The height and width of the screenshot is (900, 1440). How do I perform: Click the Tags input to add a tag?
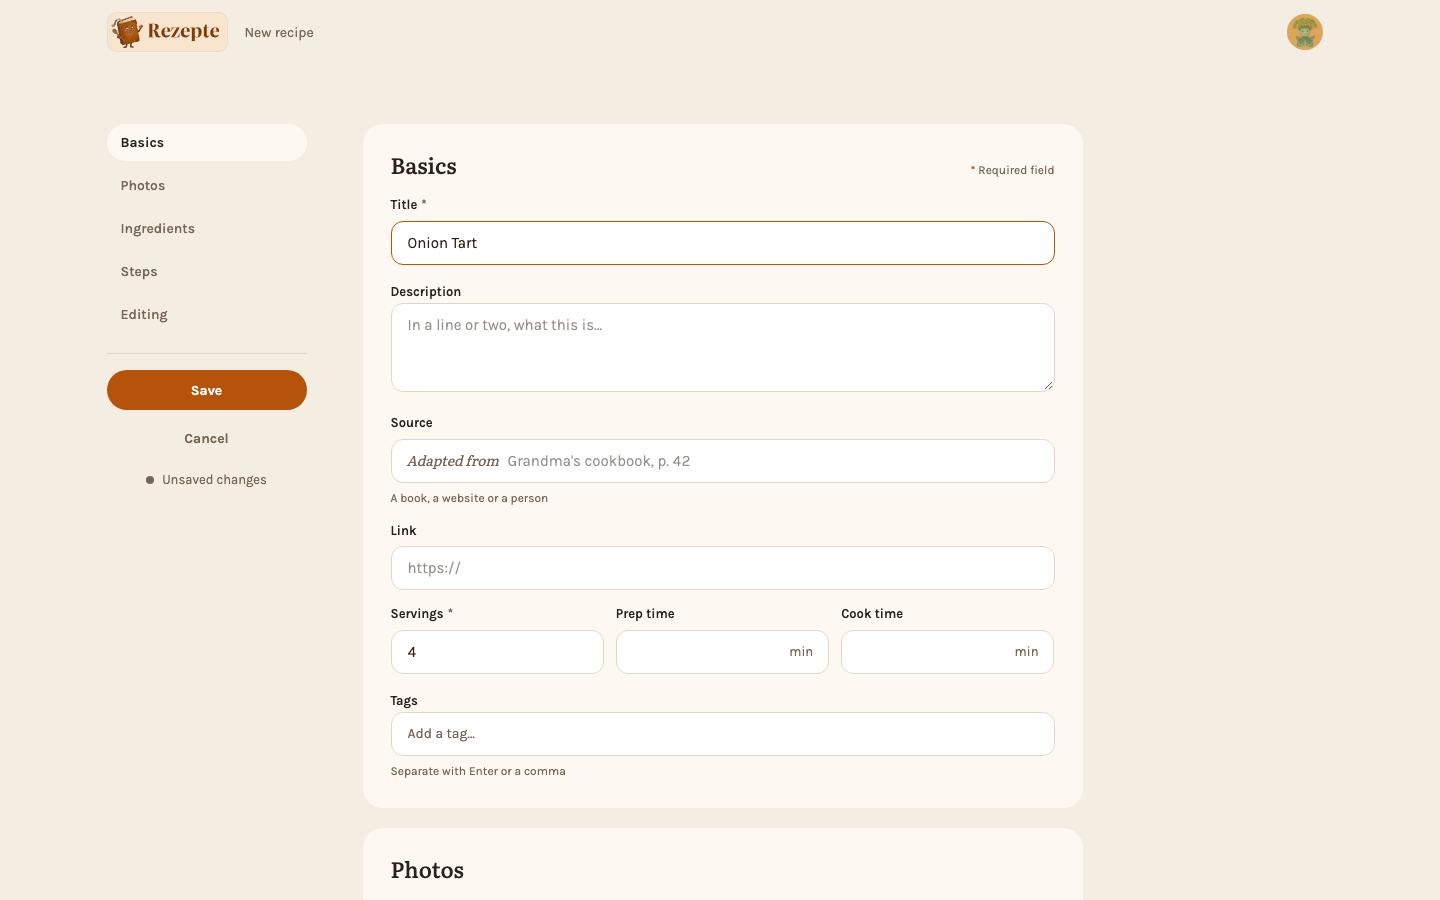723,734
